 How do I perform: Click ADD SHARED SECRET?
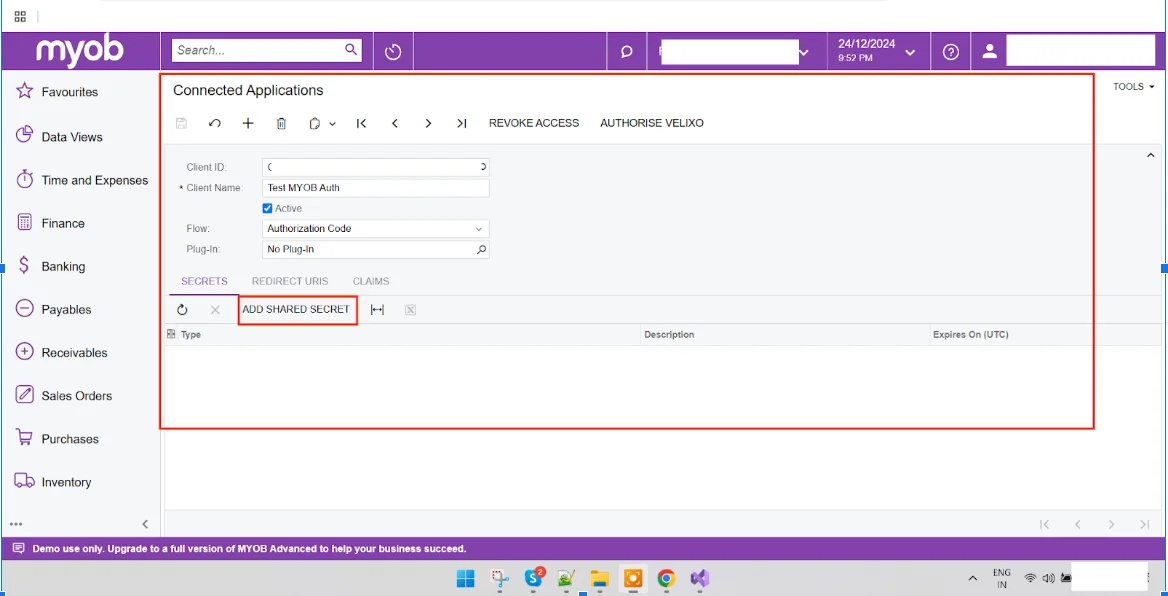coord(297,309)
